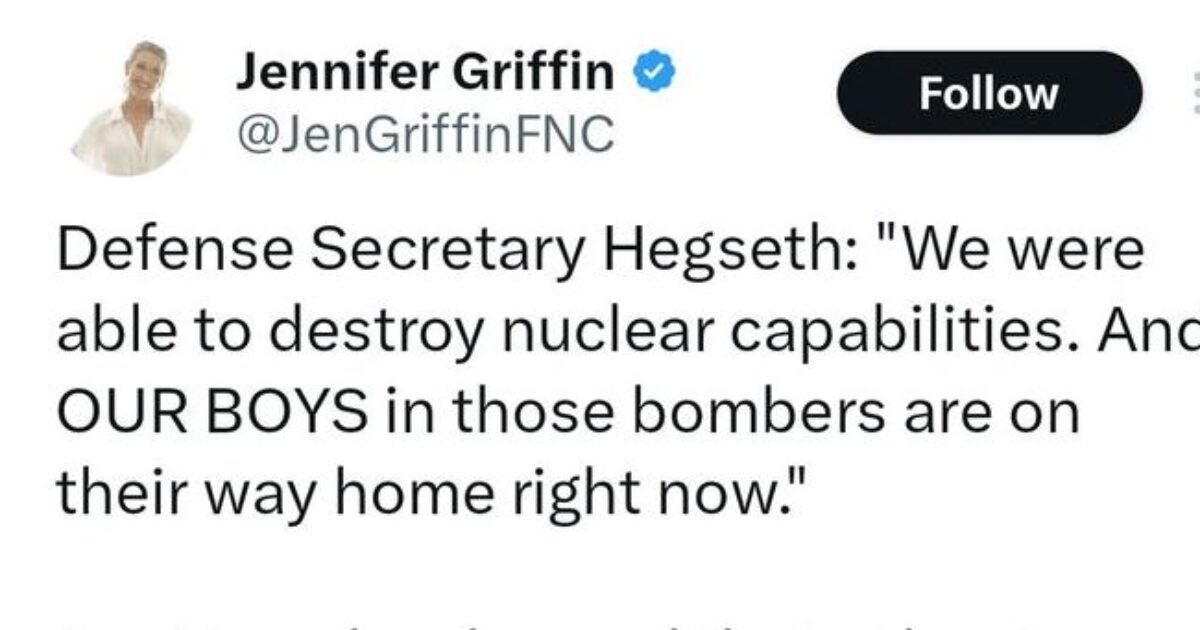Open Jennifer Griffin's profile picture
The height and width of the screenshot is (630, 1200).
(130, 108)
